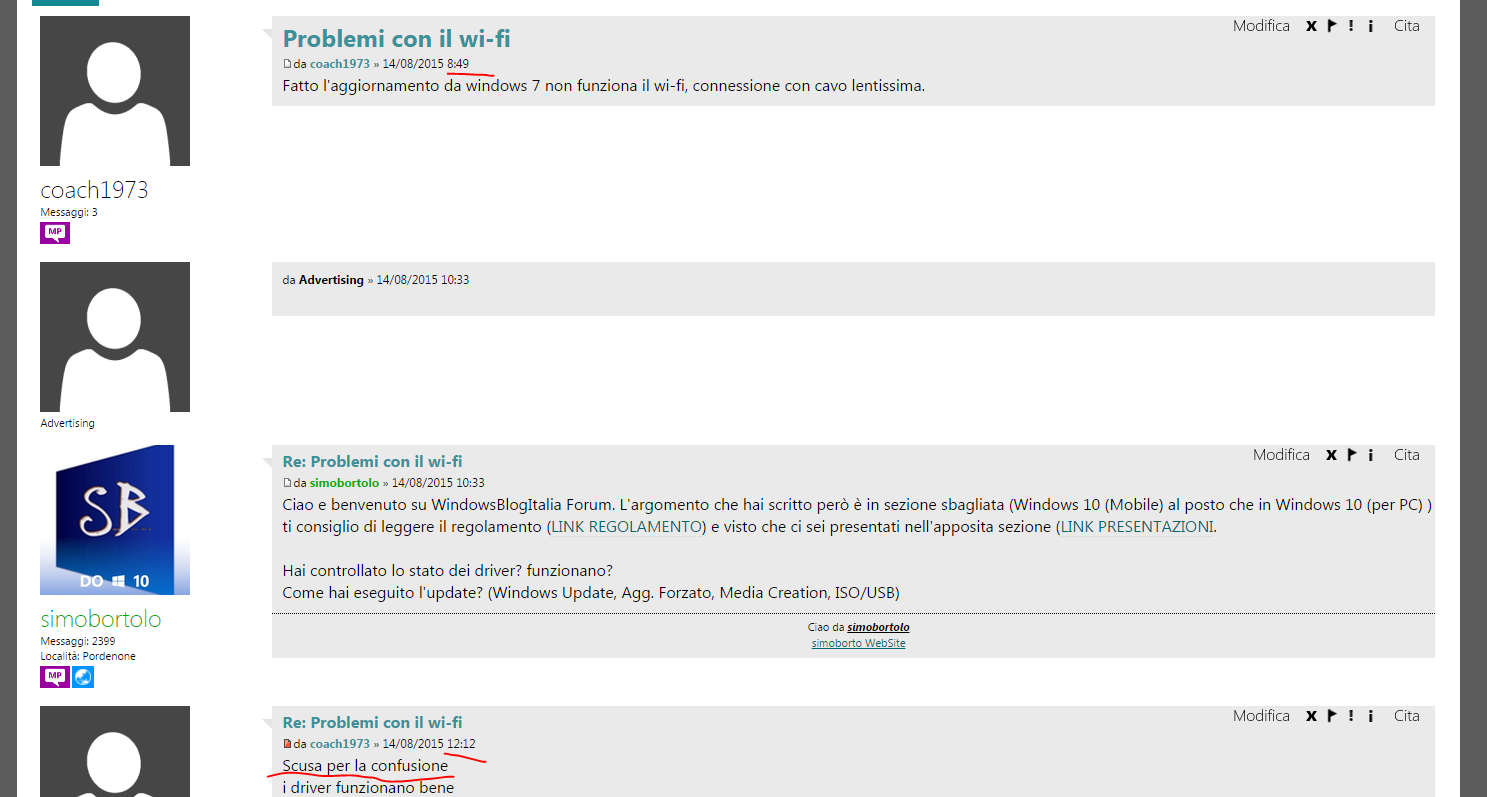
Task: Follow the LINK REGOLAMENTO link
Action: (627, 527)
